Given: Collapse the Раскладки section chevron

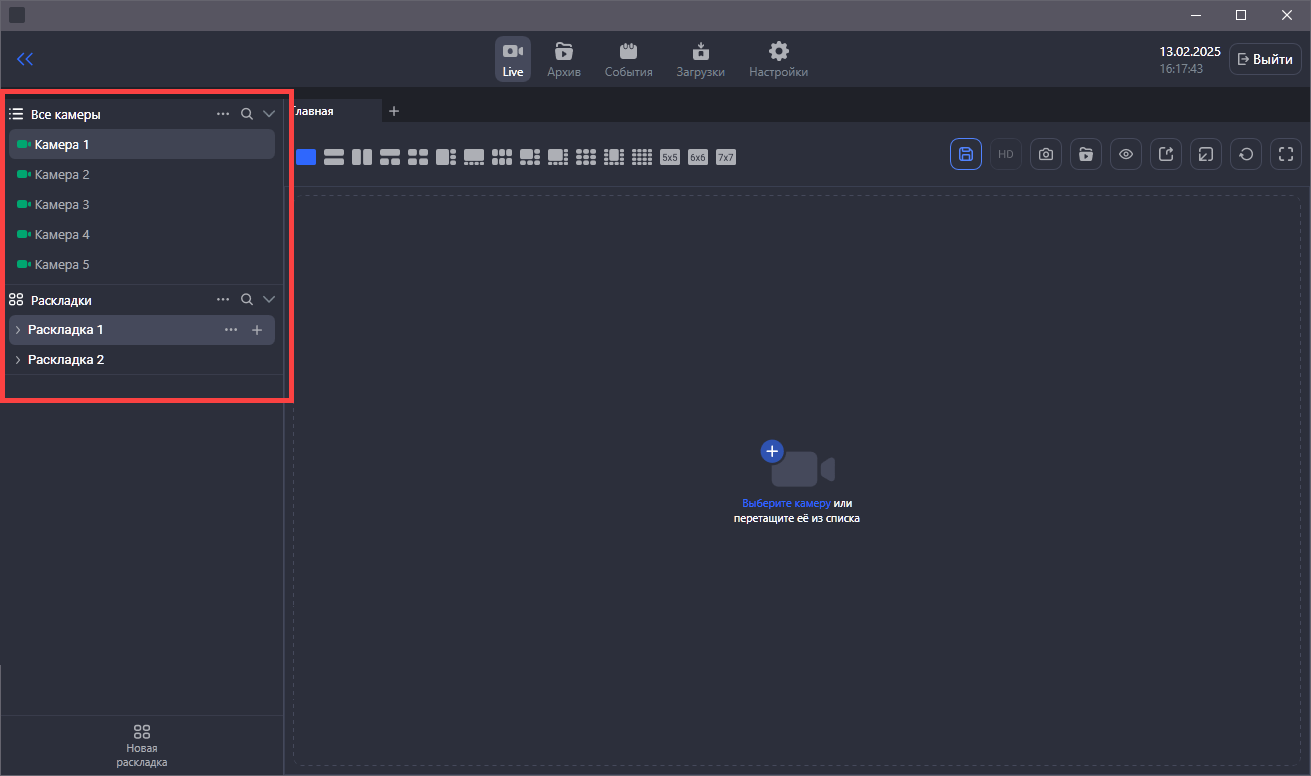Looking at the screenshot, I should pyautogui.click(x=268, y=299).
